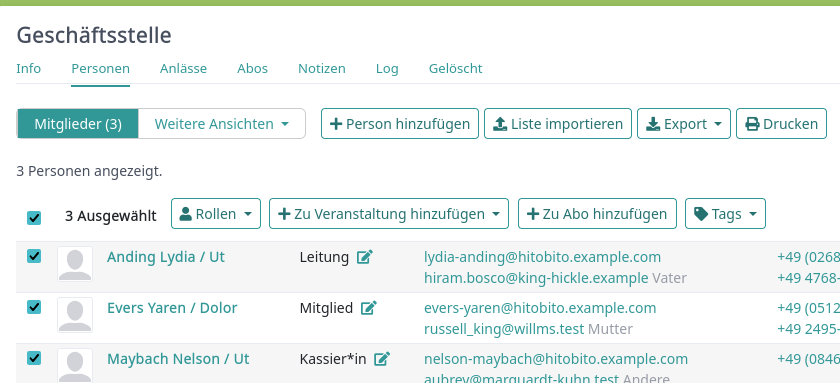Open the Export dropdown
Screen dimensions: 840x383
(x=684, y=124)
